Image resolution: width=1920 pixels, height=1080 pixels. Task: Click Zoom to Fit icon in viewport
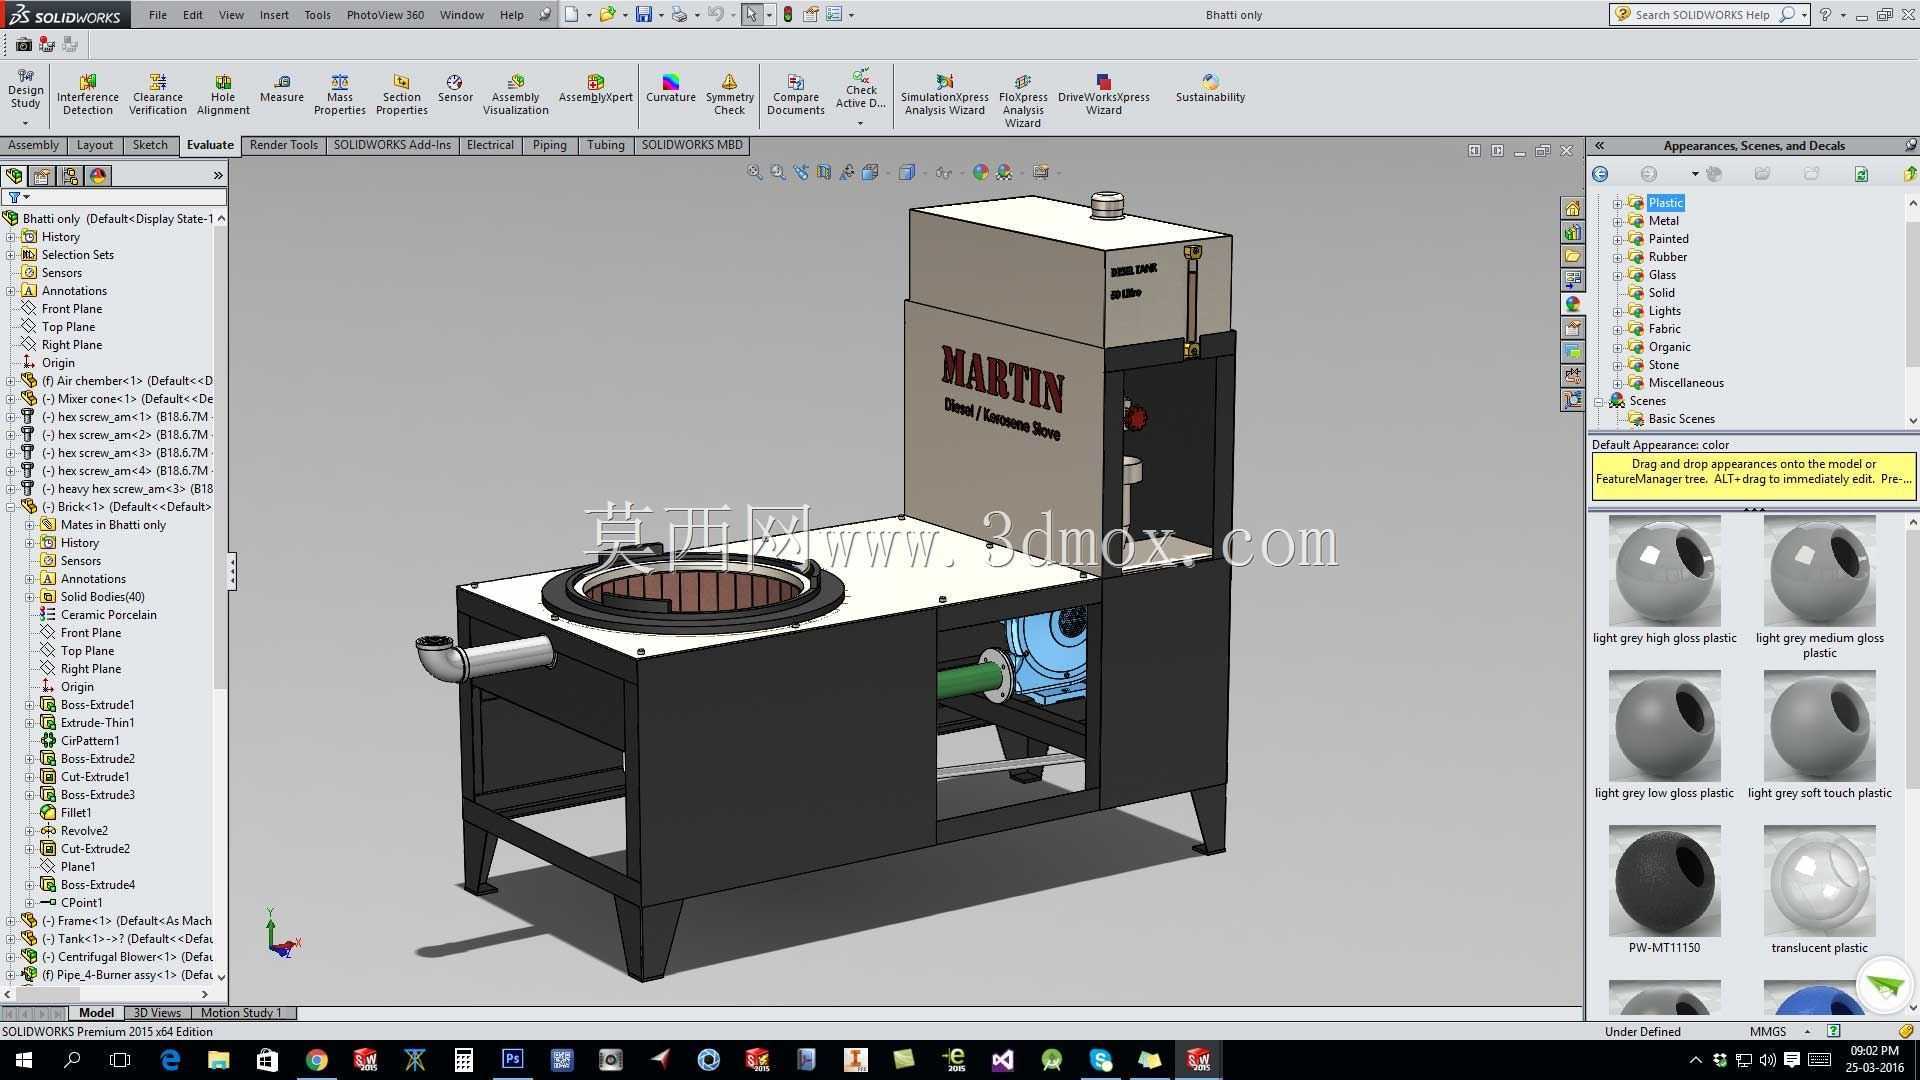point(755,173)
